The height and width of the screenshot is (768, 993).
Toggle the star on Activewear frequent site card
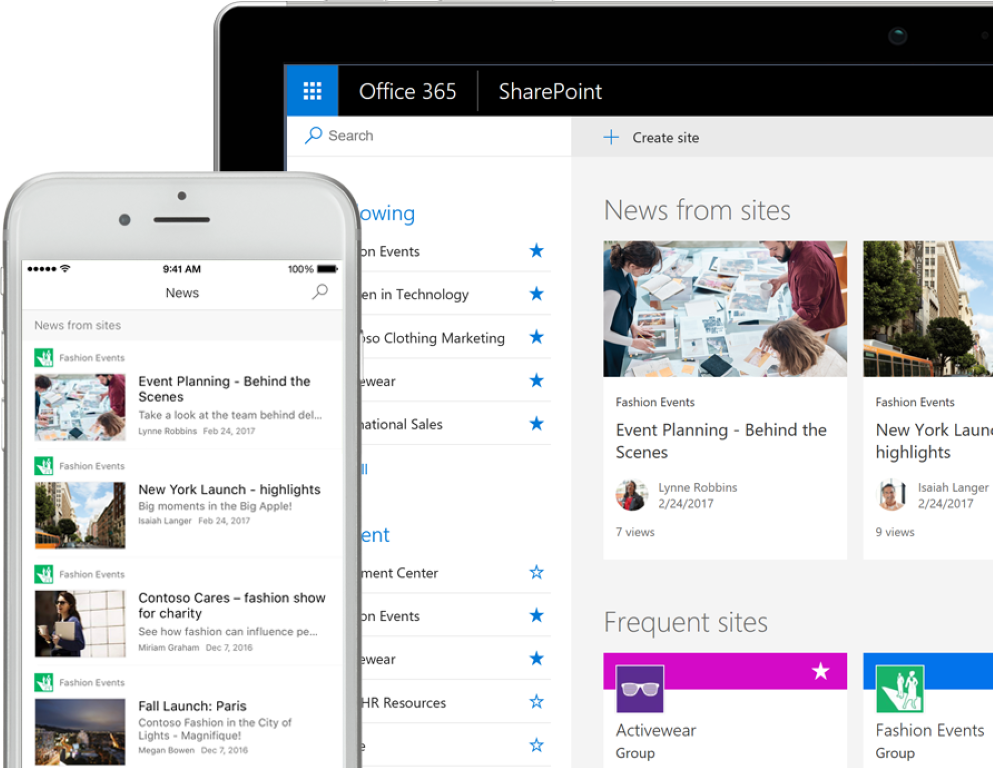click(821, 671)
